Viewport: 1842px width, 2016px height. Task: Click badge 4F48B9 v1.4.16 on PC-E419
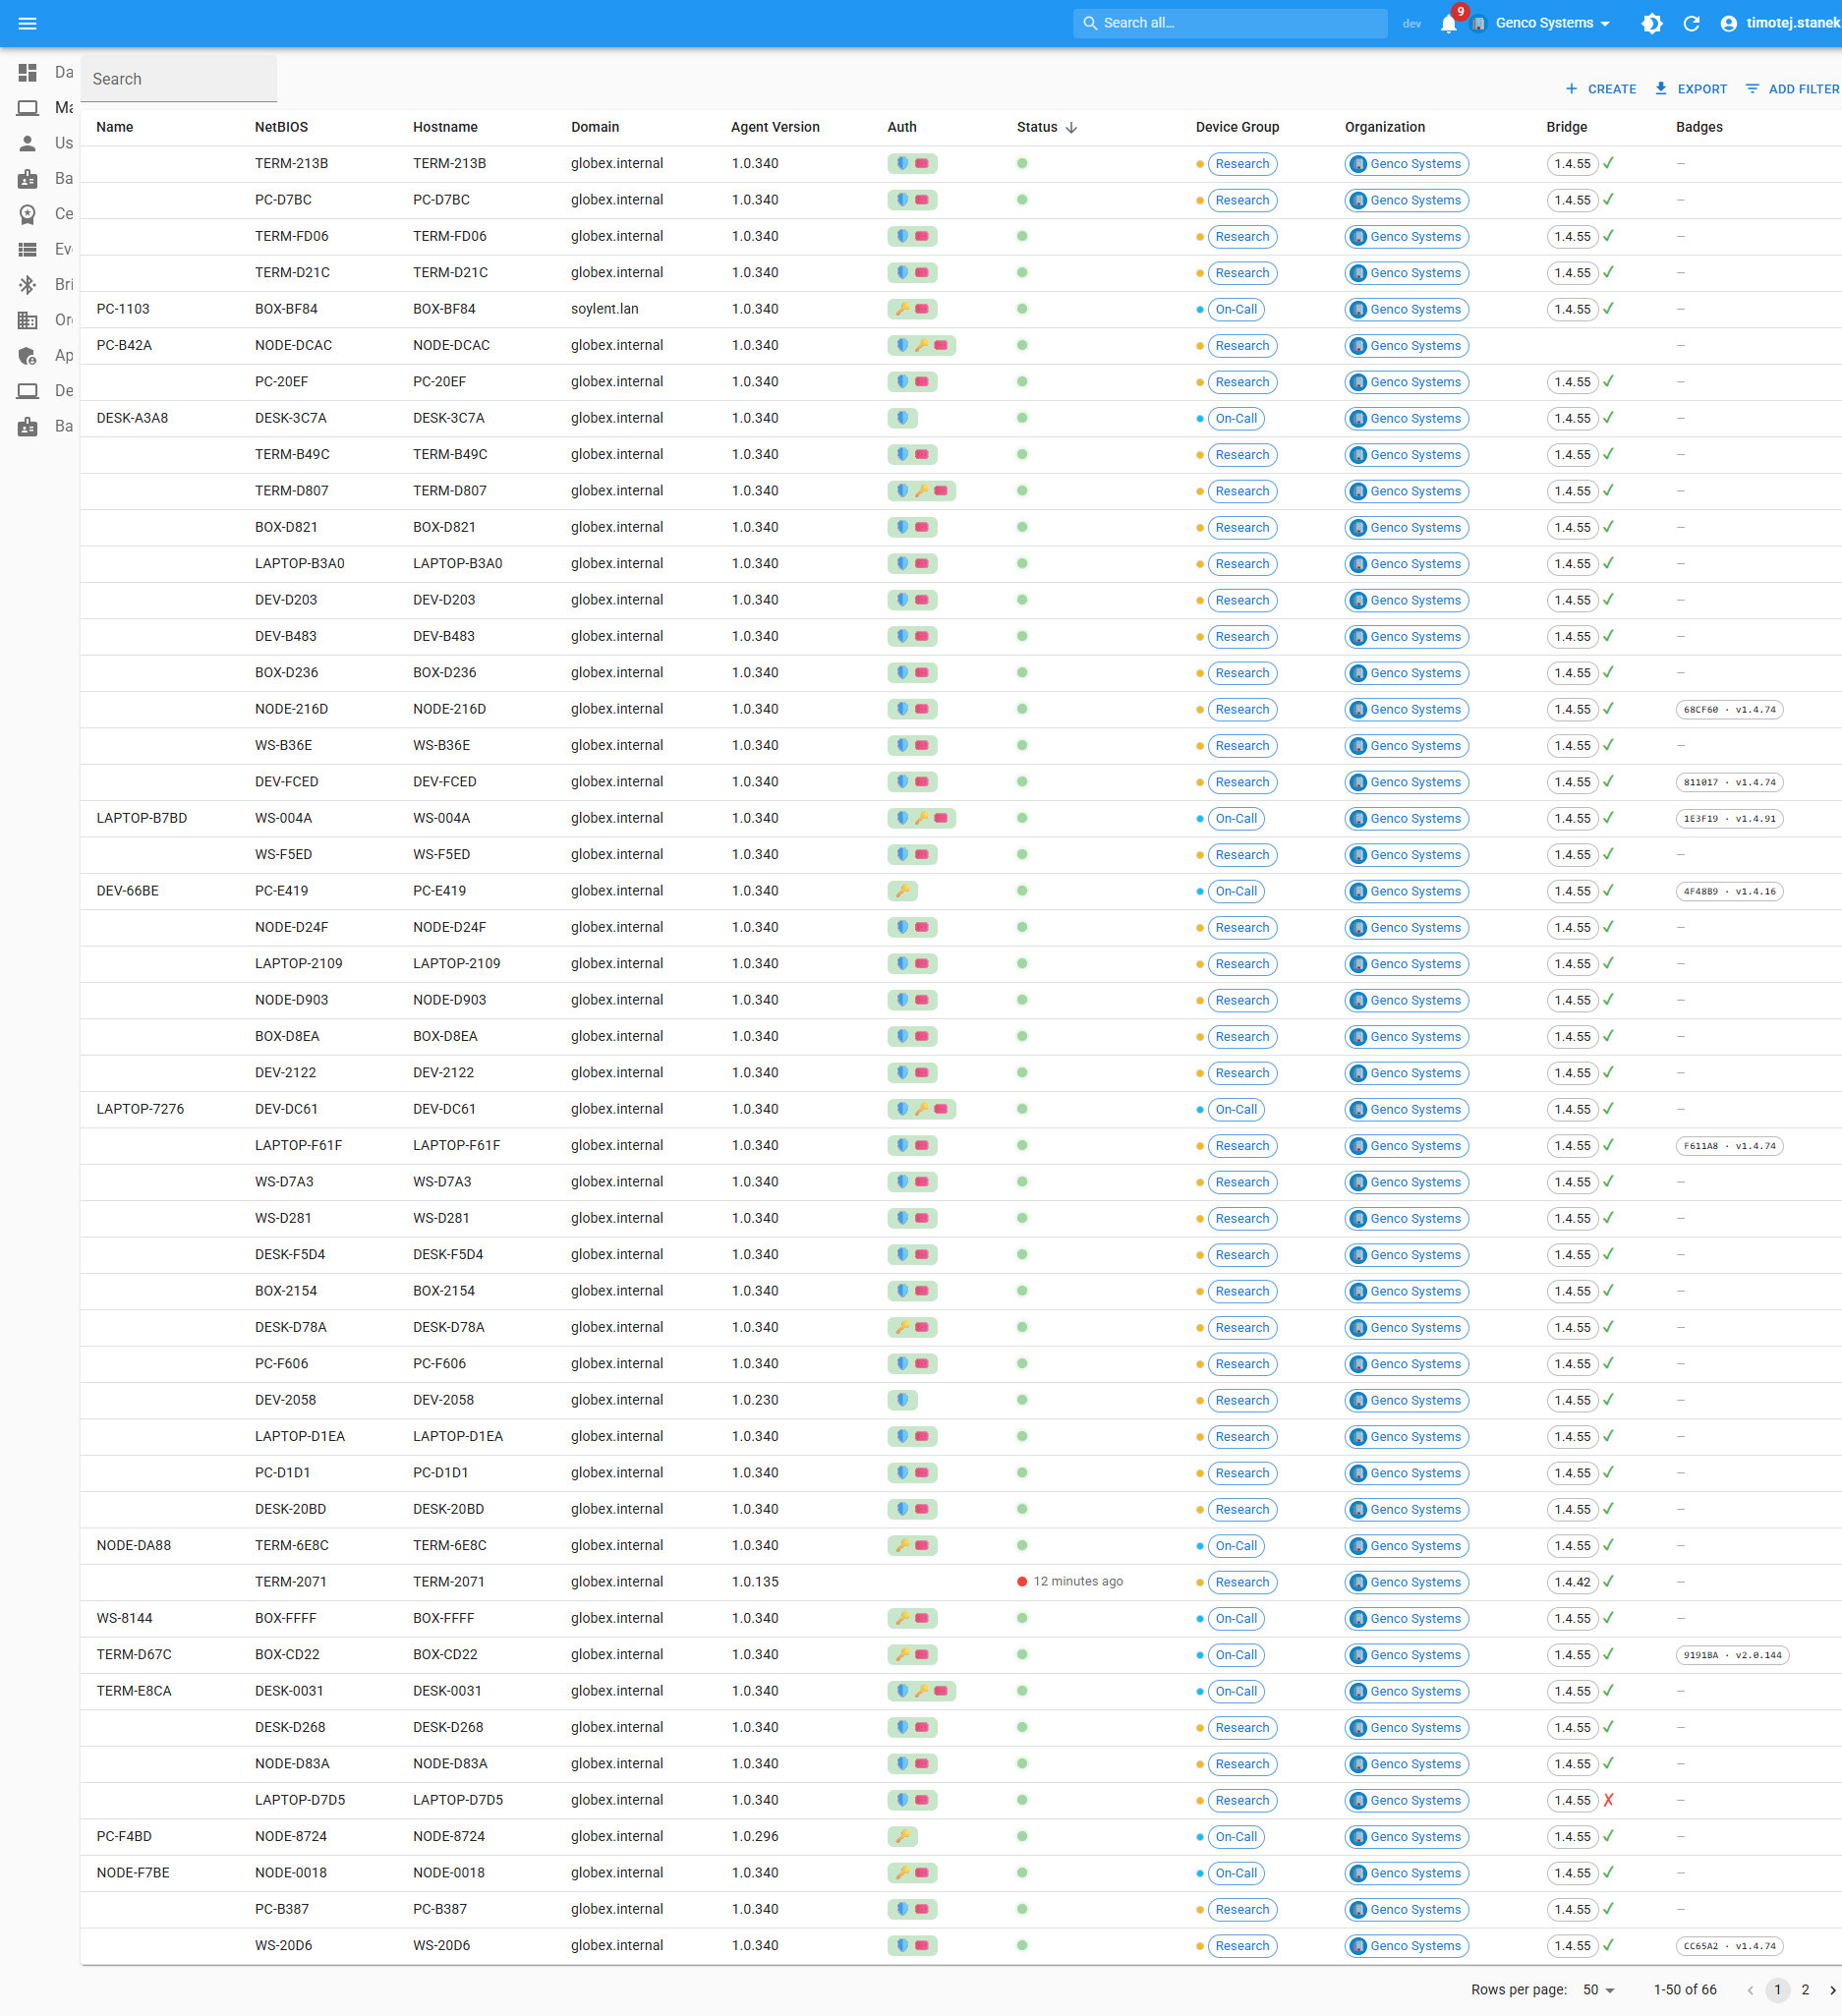click(1729, 891)
